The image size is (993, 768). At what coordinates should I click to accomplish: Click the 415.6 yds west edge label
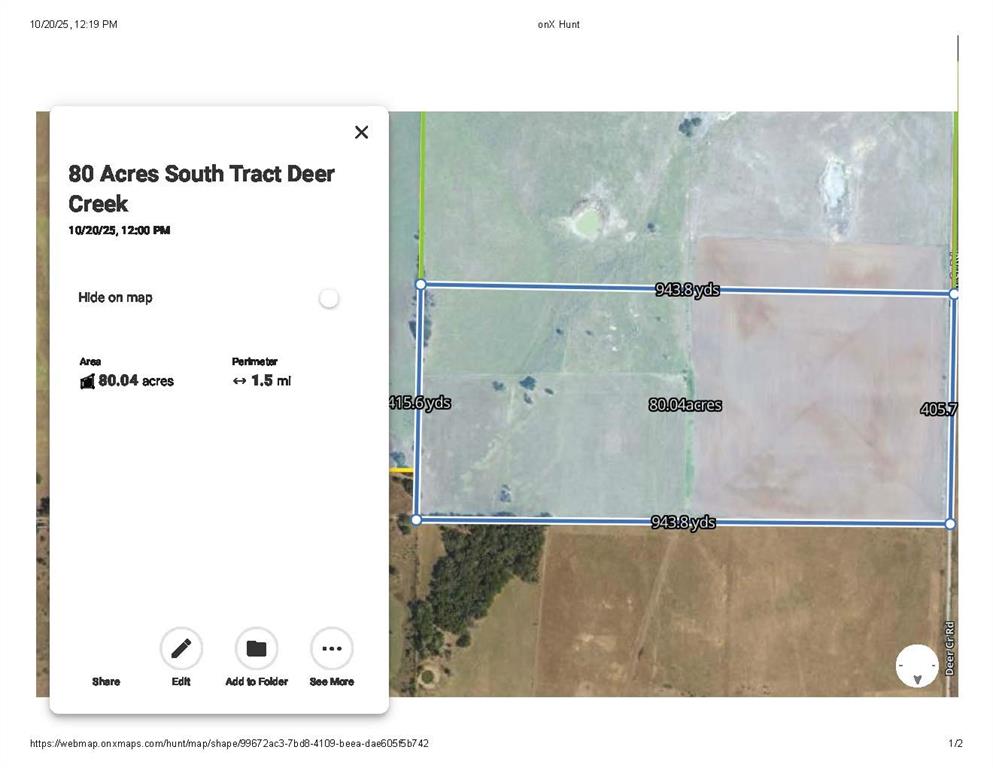coord(420,403)
